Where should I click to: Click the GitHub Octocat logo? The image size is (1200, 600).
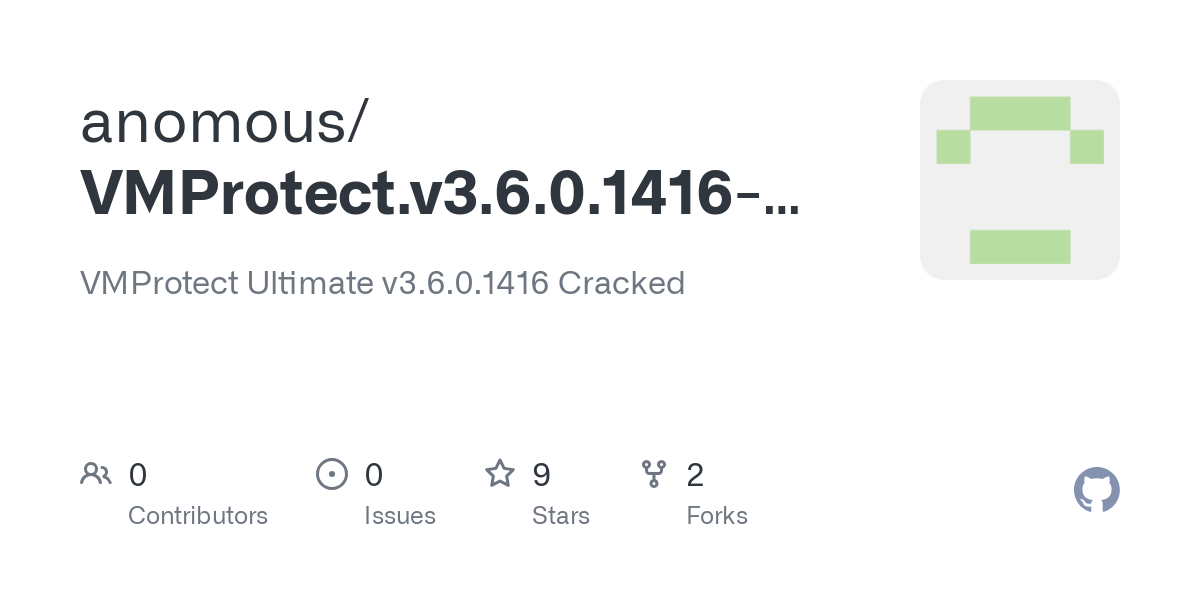[1097, 490]
